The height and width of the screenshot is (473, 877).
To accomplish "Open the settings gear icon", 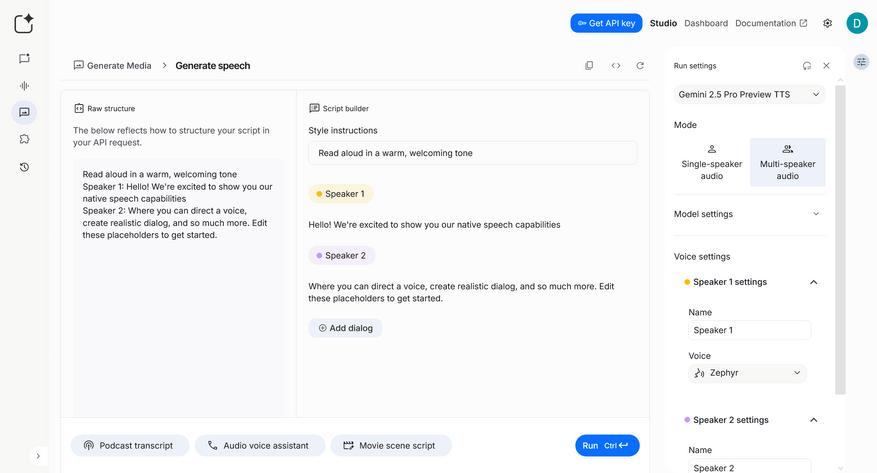I will (827, 23).
